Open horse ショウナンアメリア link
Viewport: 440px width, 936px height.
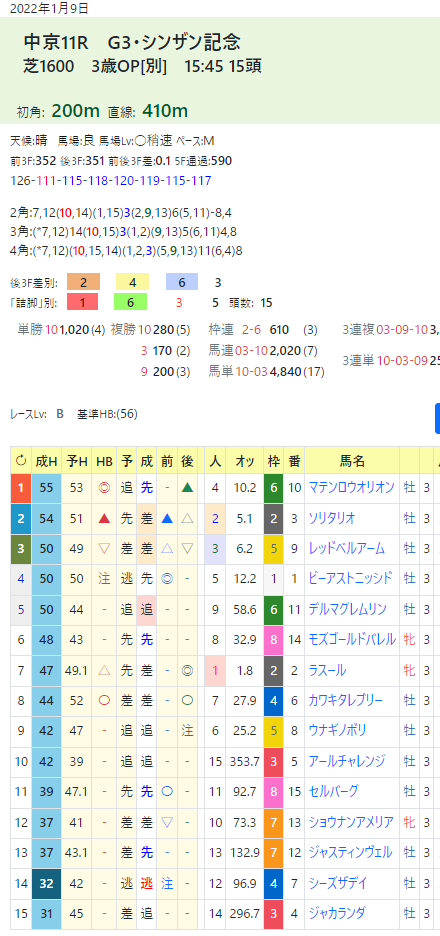click(351, 821)
